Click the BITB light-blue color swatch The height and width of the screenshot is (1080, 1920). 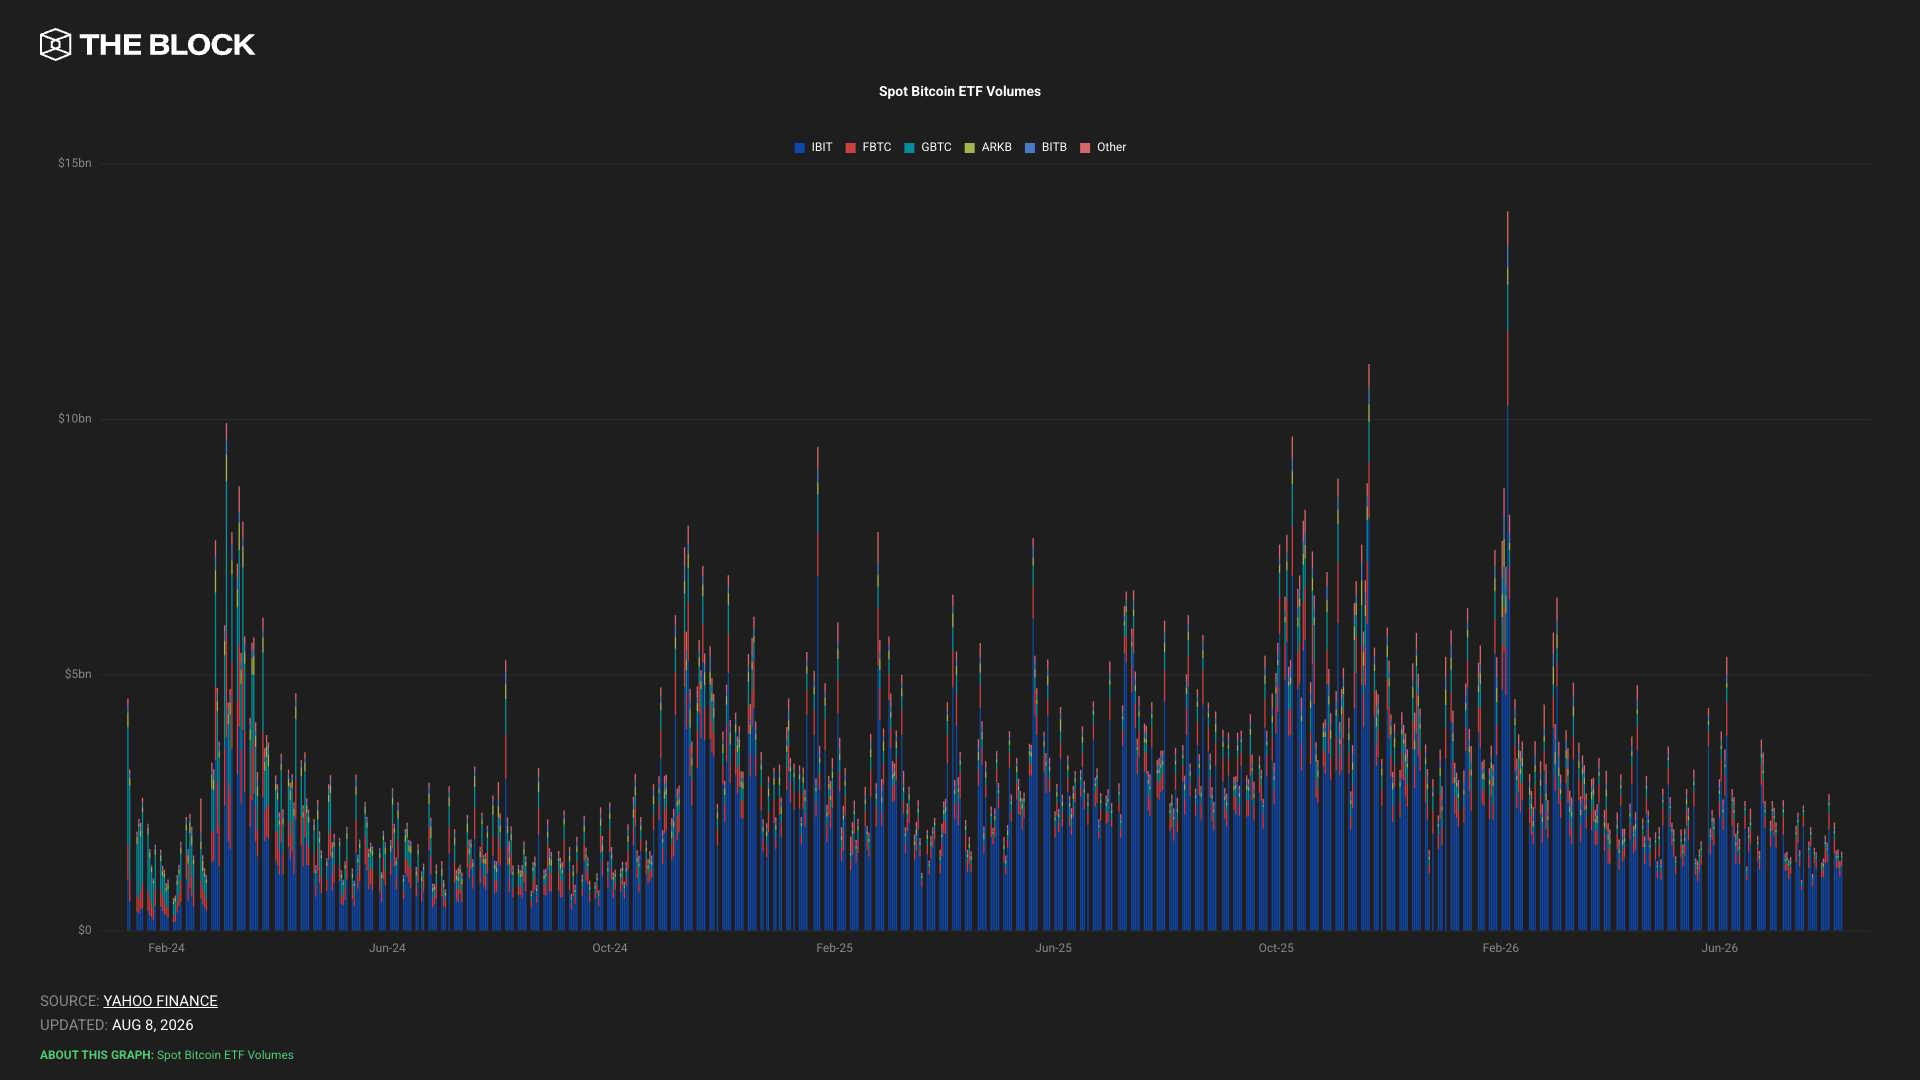point(1030,148)
